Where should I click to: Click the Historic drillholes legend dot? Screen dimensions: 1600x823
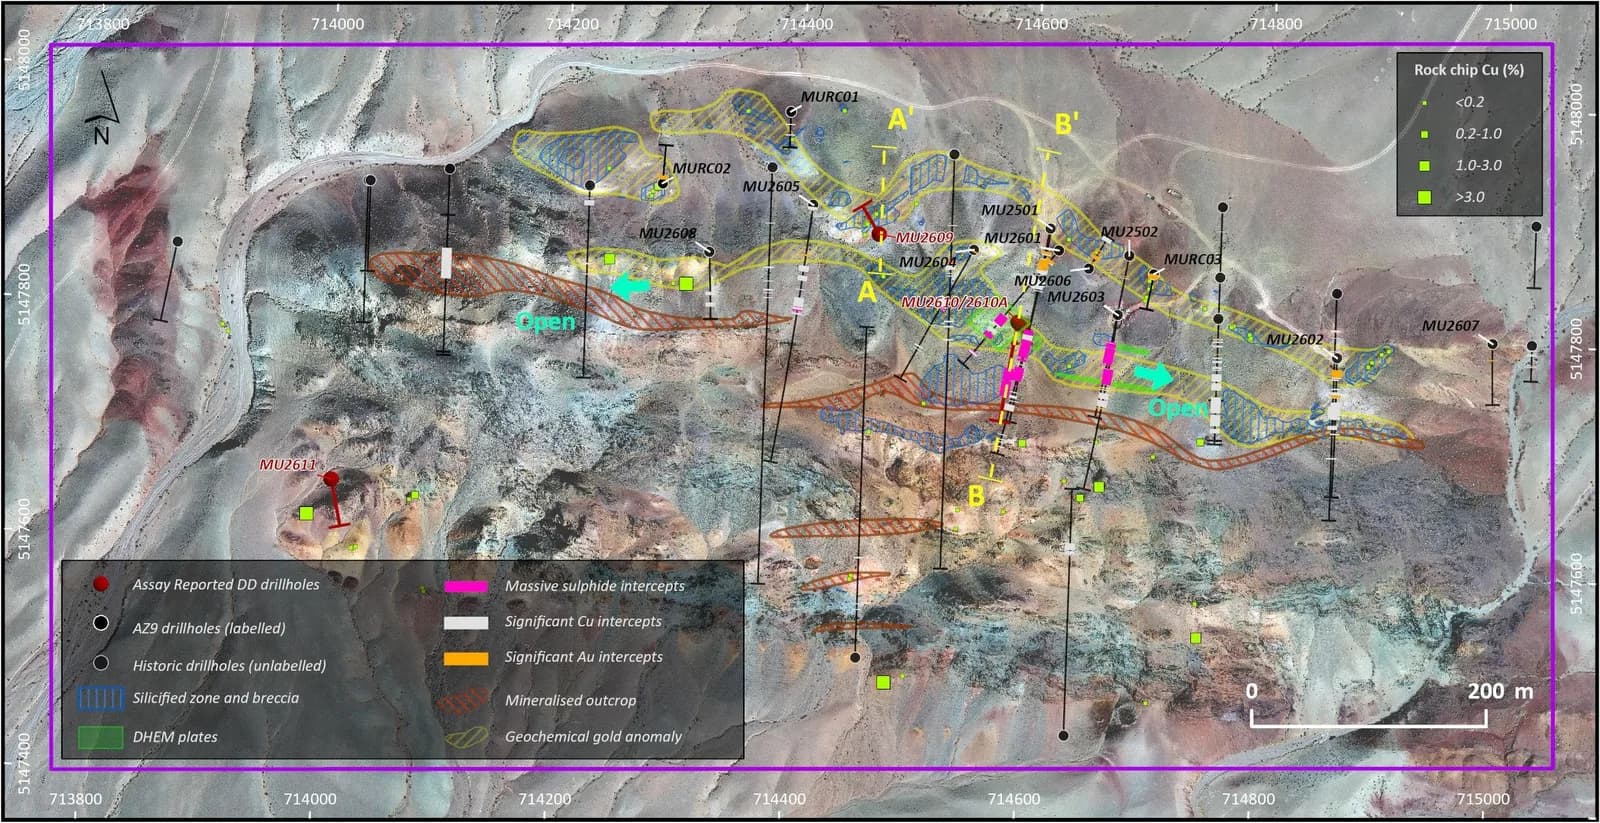(x=99, y=662)
